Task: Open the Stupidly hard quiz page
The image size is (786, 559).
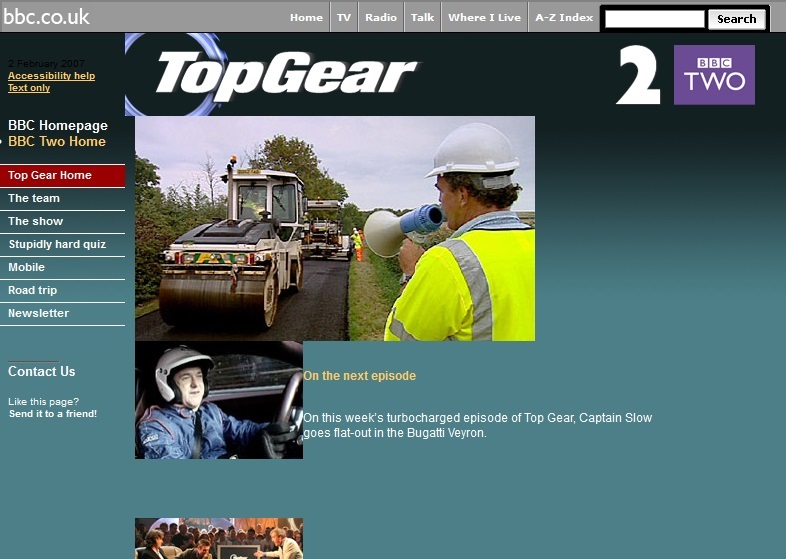Action: tap(57, 244)
